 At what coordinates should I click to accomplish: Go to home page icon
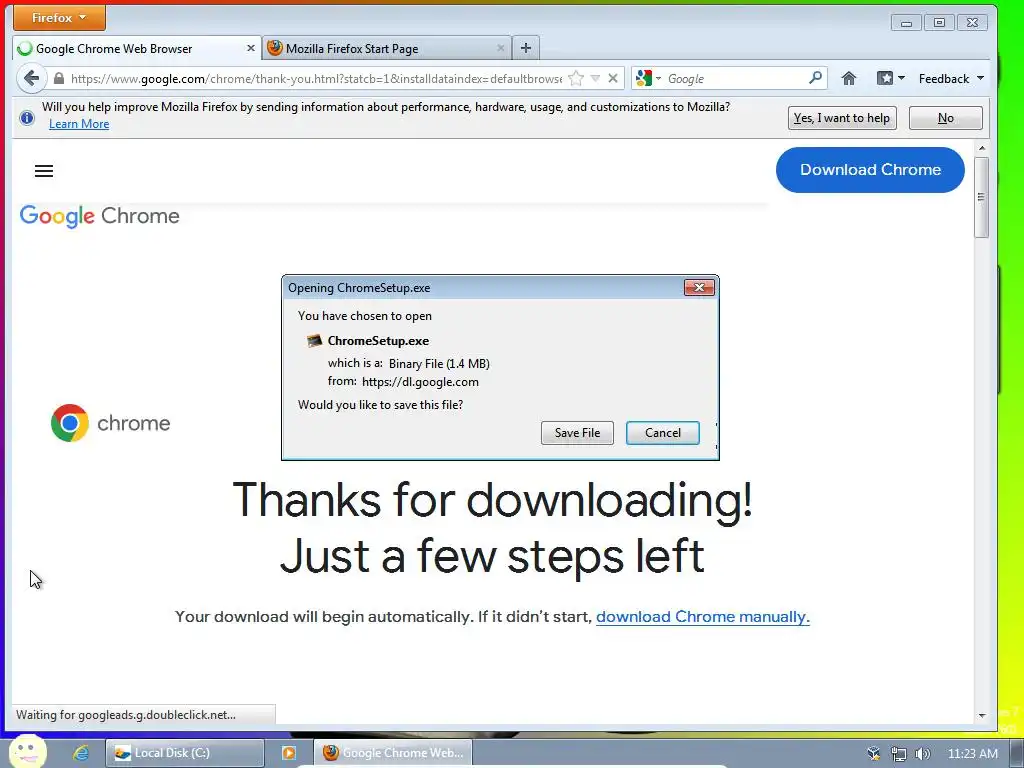848,78
